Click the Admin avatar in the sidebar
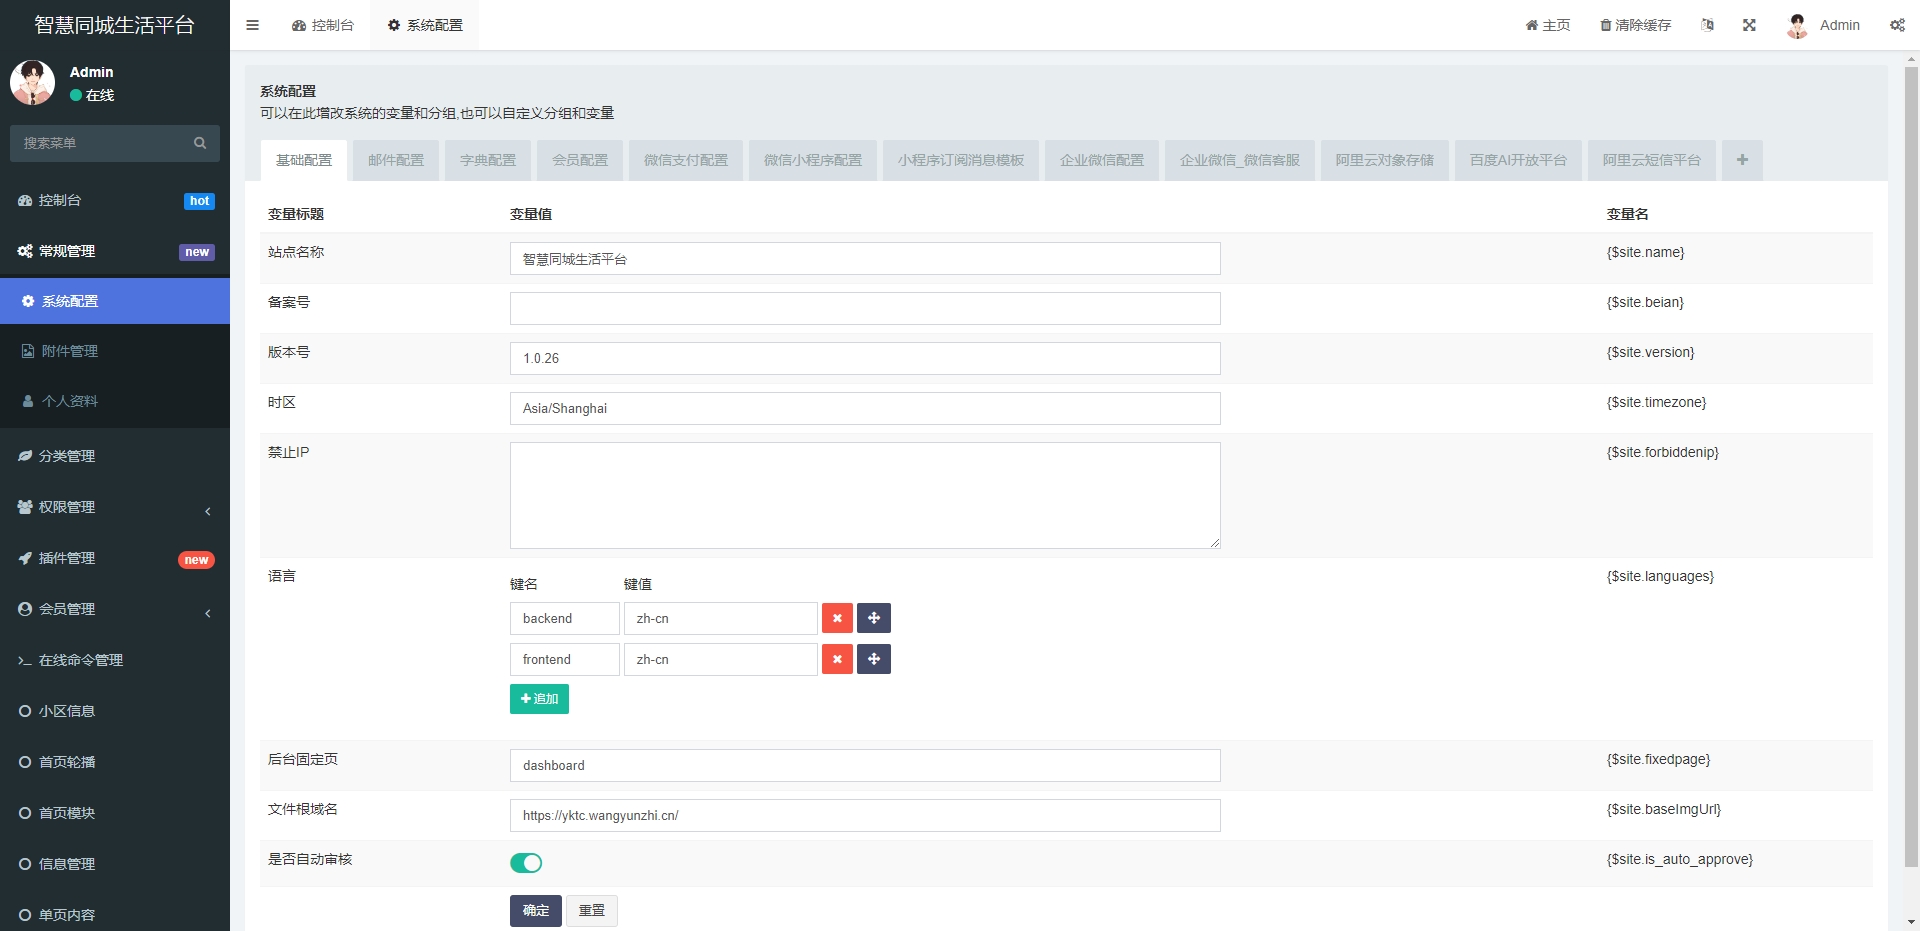The image size is (1920, 931). click(32, 83)
